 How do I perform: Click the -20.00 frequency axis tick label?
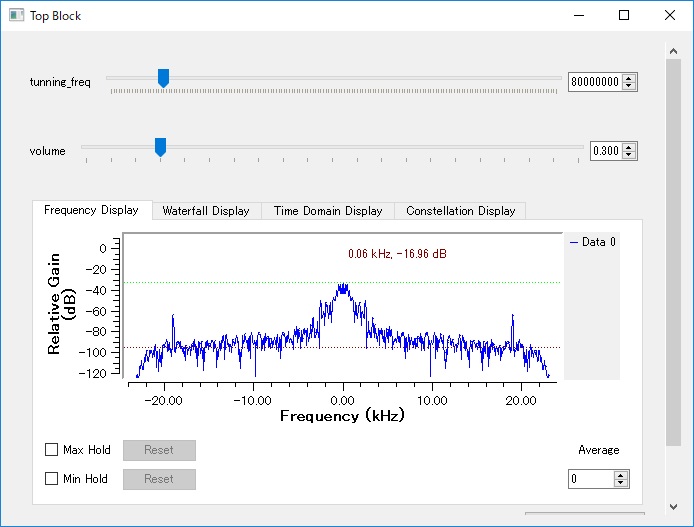[x=164, y=401]
